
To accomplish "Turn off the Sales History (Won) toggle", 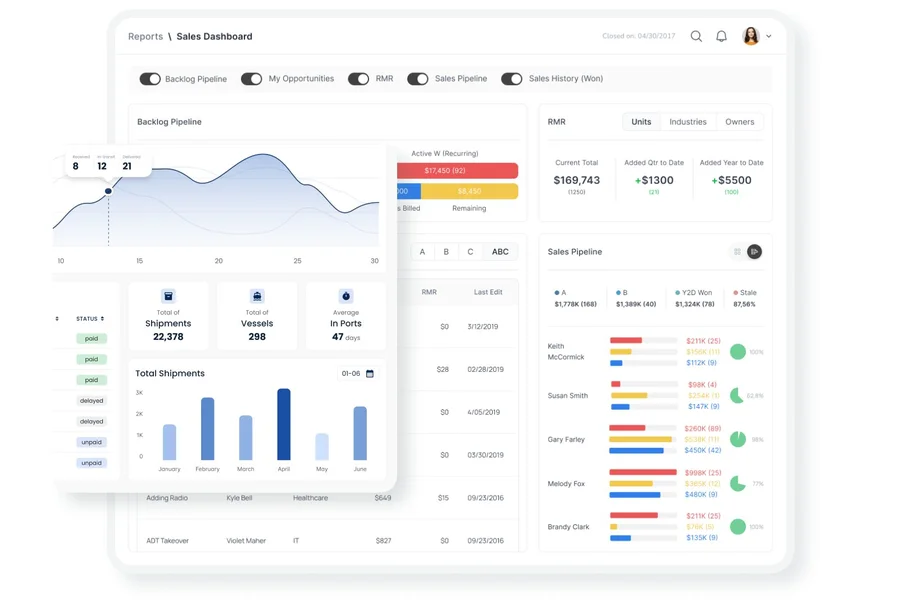I will [x=513, y=78].
